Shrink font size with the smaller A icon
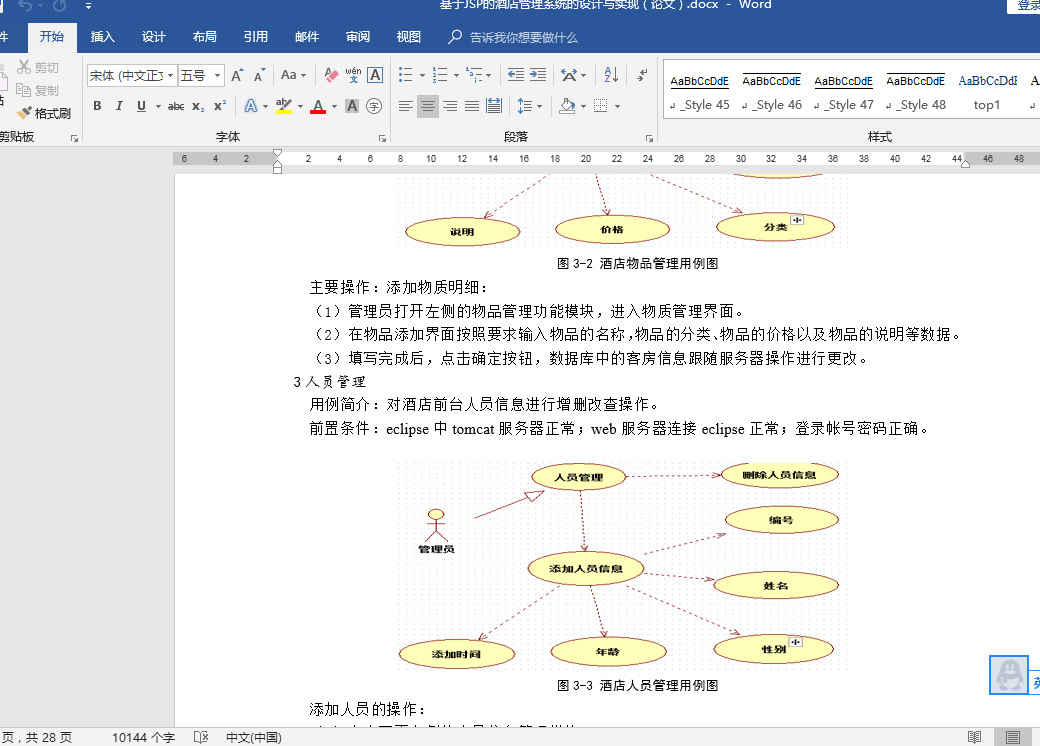Viewport: 1040px width, 746px height. click(x=259, y=76)
